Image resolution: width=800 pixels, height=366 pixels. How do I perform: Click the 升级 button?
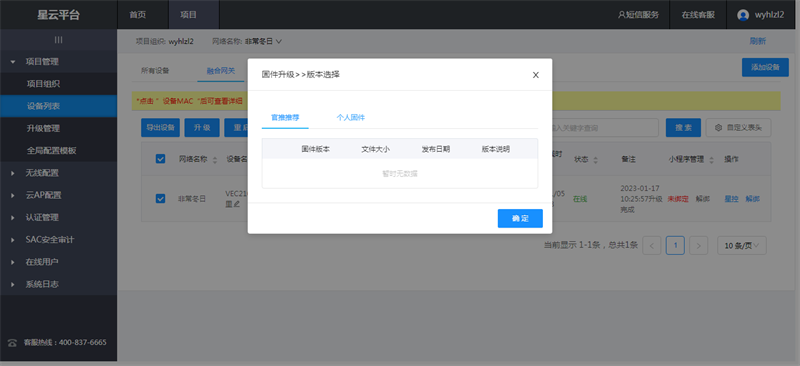202,128
